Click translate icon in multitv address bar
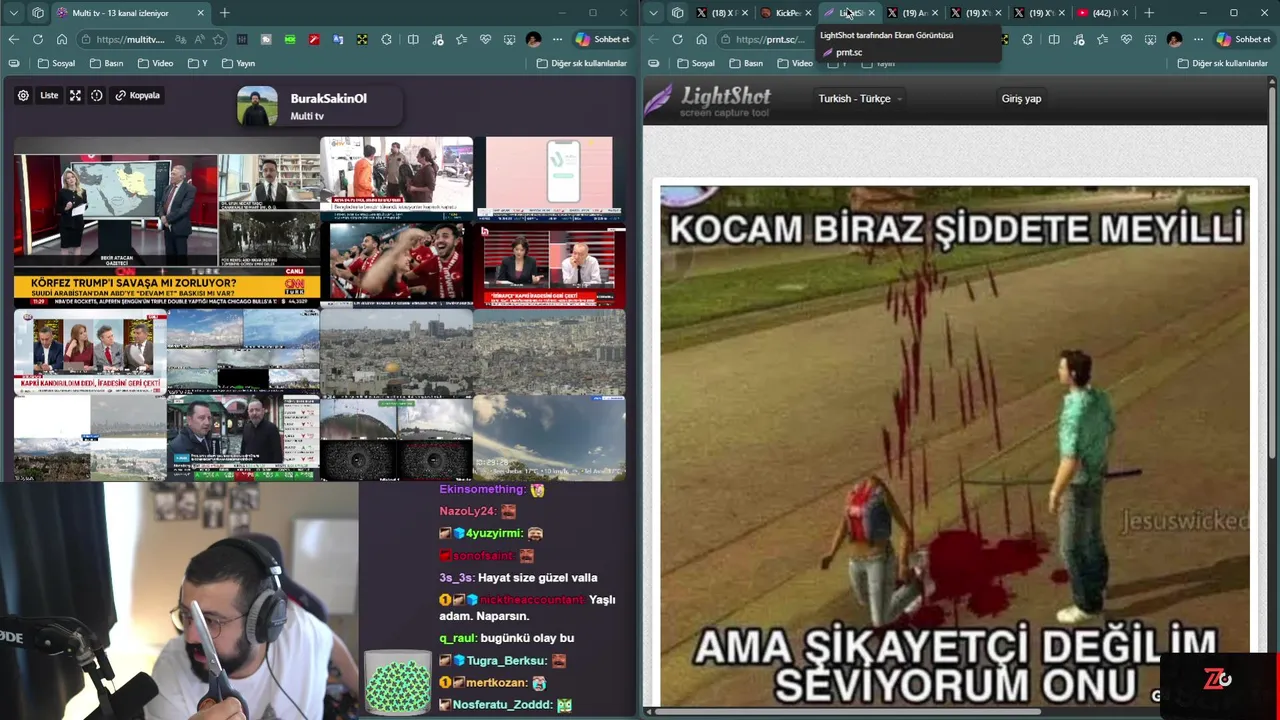 click(180, 40)
